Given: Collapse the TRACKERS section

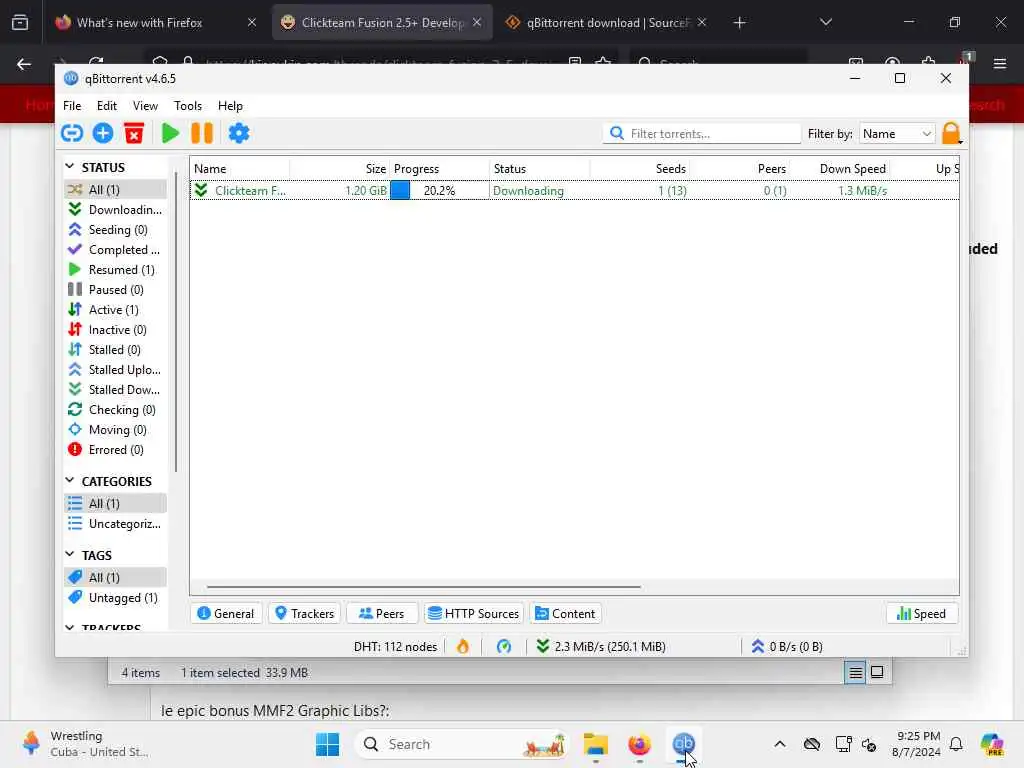Looking at the screenshot, I should click(x=70, y=628).
